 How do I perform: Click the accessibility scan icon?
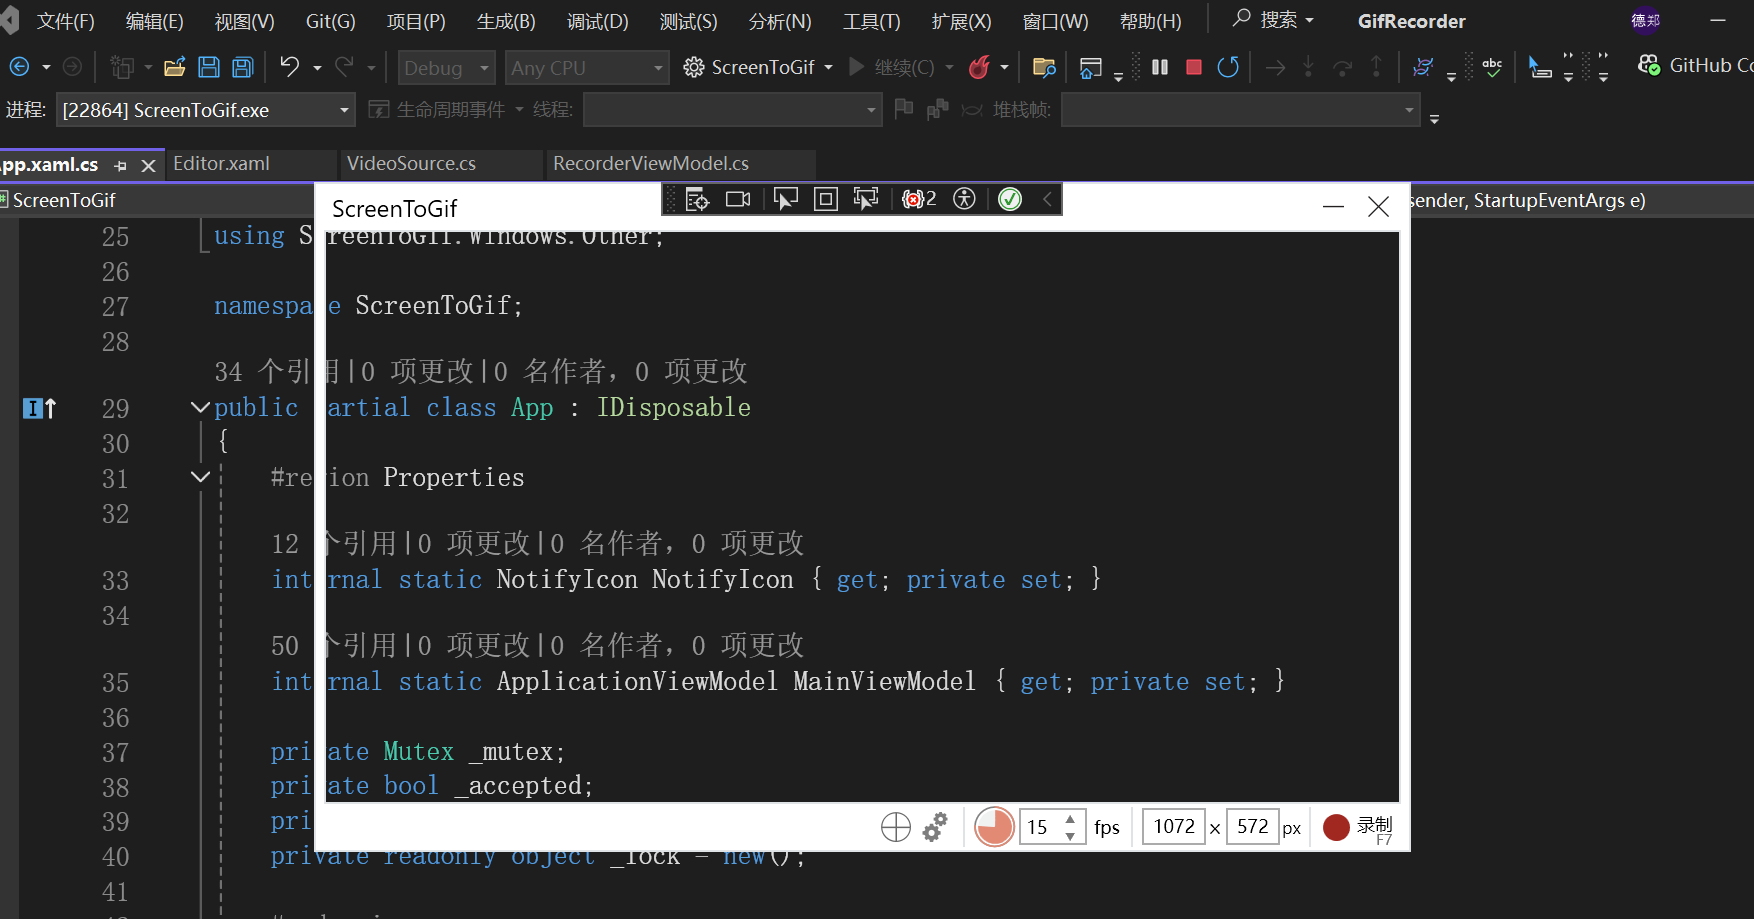pos(964,199)
